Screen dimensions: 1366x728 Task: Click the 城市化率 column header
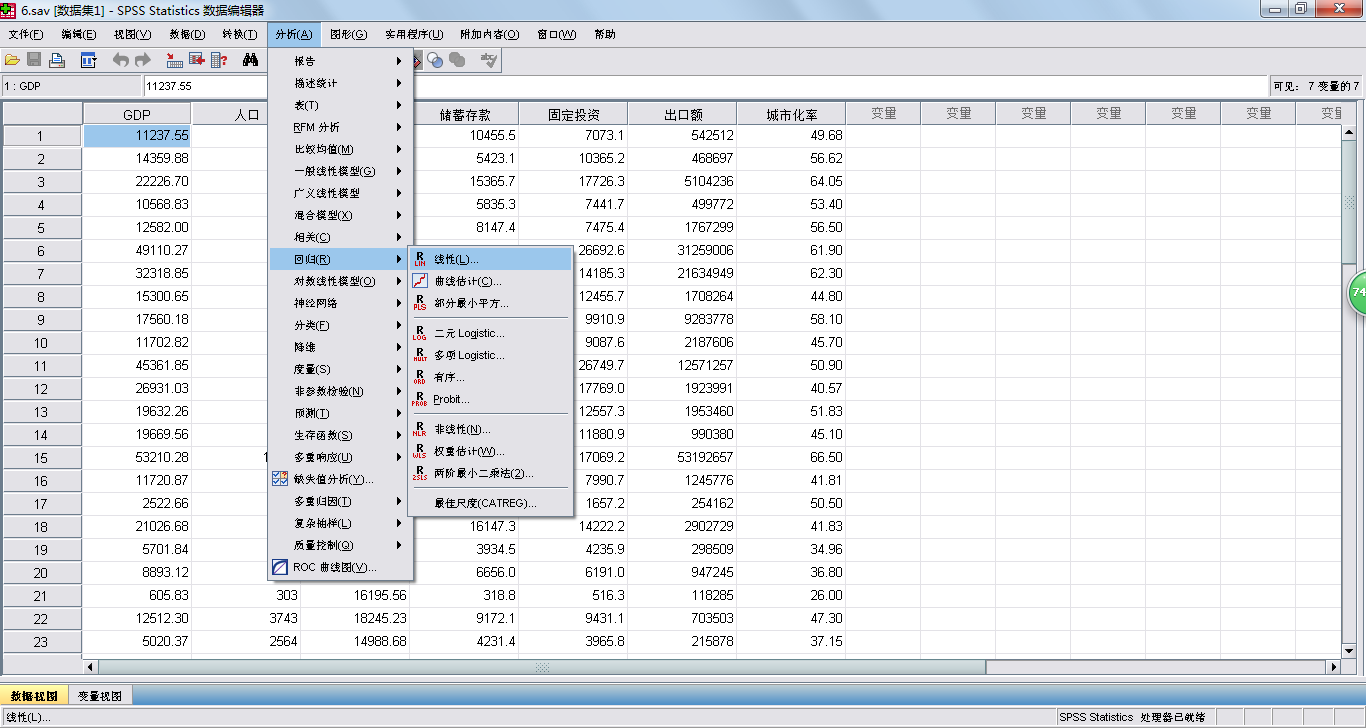pyautogui.click(x=791, y=113)
